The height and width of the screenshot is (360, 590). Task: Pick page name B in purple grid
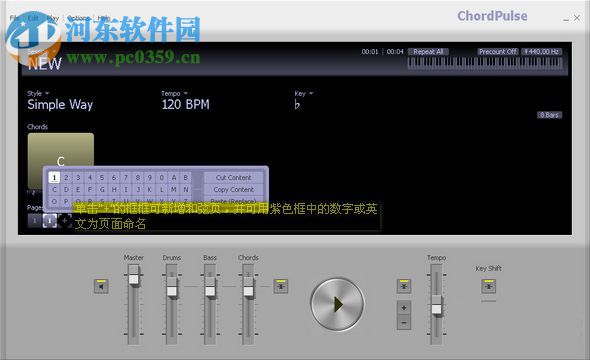186,178
